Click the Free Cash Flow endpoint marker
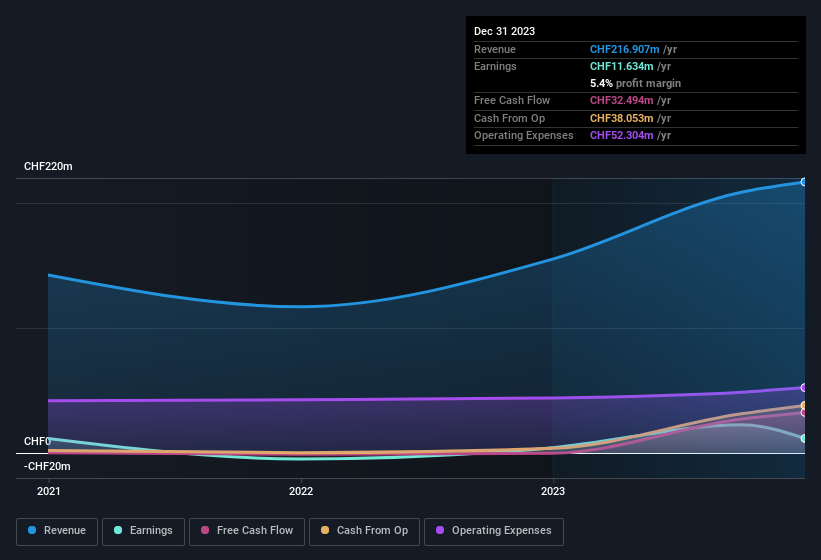Viewport: 821px width, 560px height. pos(803,412)
